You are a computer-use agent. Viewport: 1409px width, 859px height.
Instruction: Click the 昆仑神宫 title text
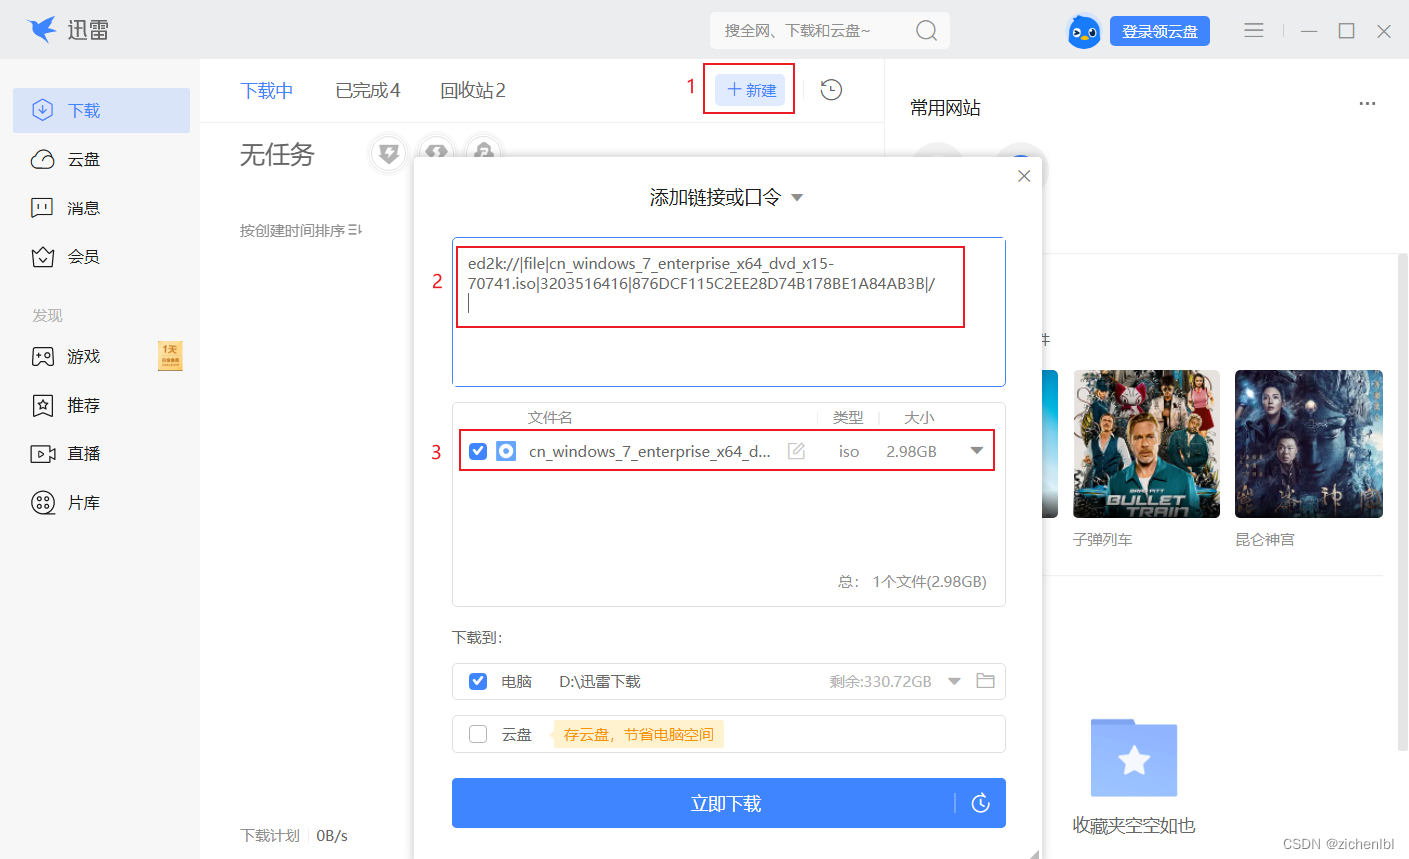pyautogui.click(x=1265, y=539)
